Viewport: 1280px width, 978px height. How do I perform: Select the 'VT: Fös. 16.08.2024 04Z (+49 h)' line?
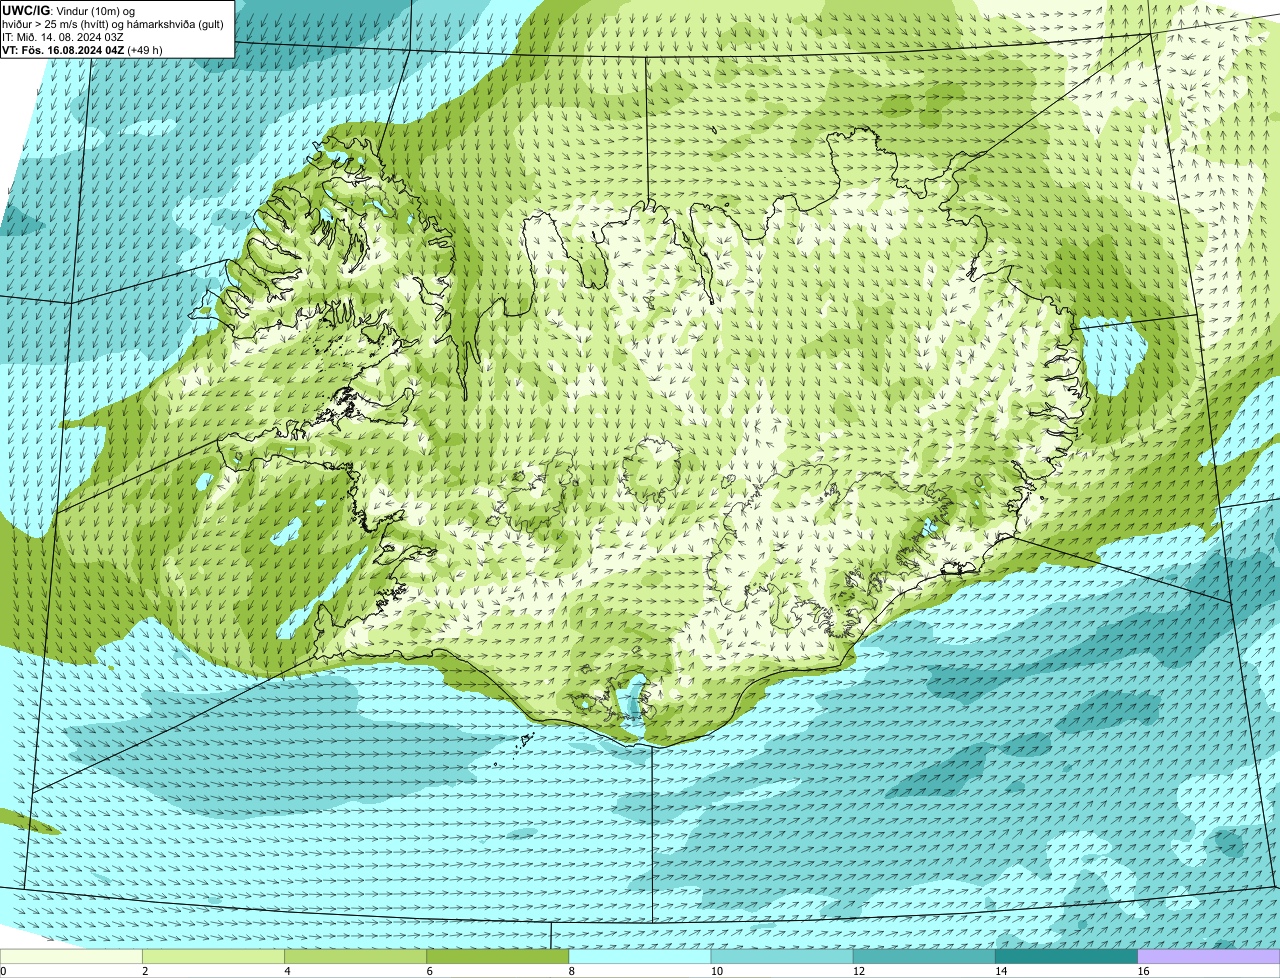[x=83, y=49]
